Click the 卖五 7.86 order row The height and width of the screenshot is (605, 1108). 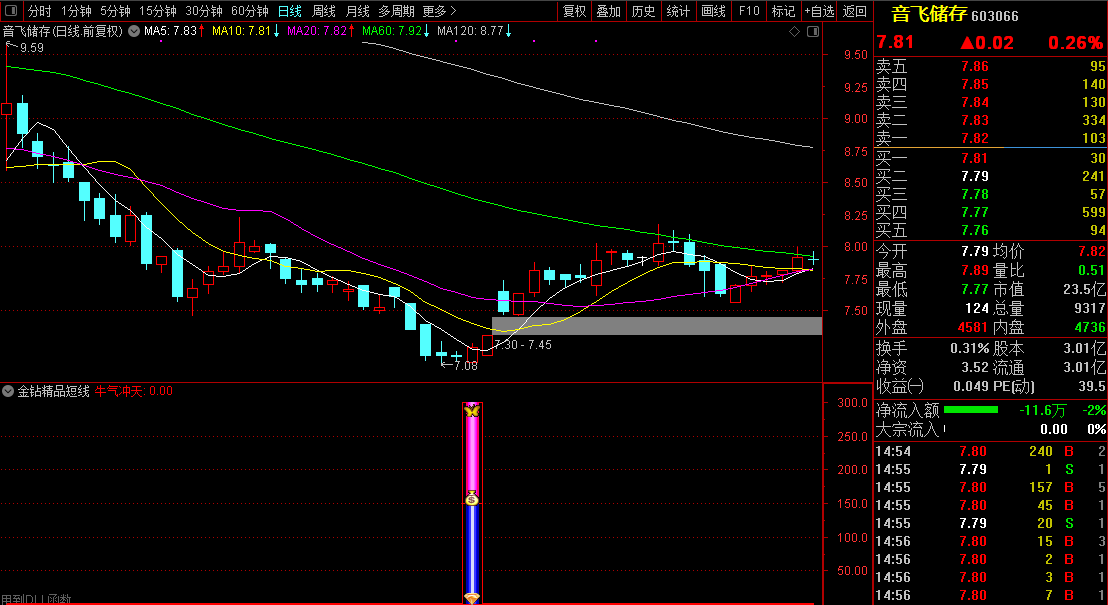click(991, 66)
